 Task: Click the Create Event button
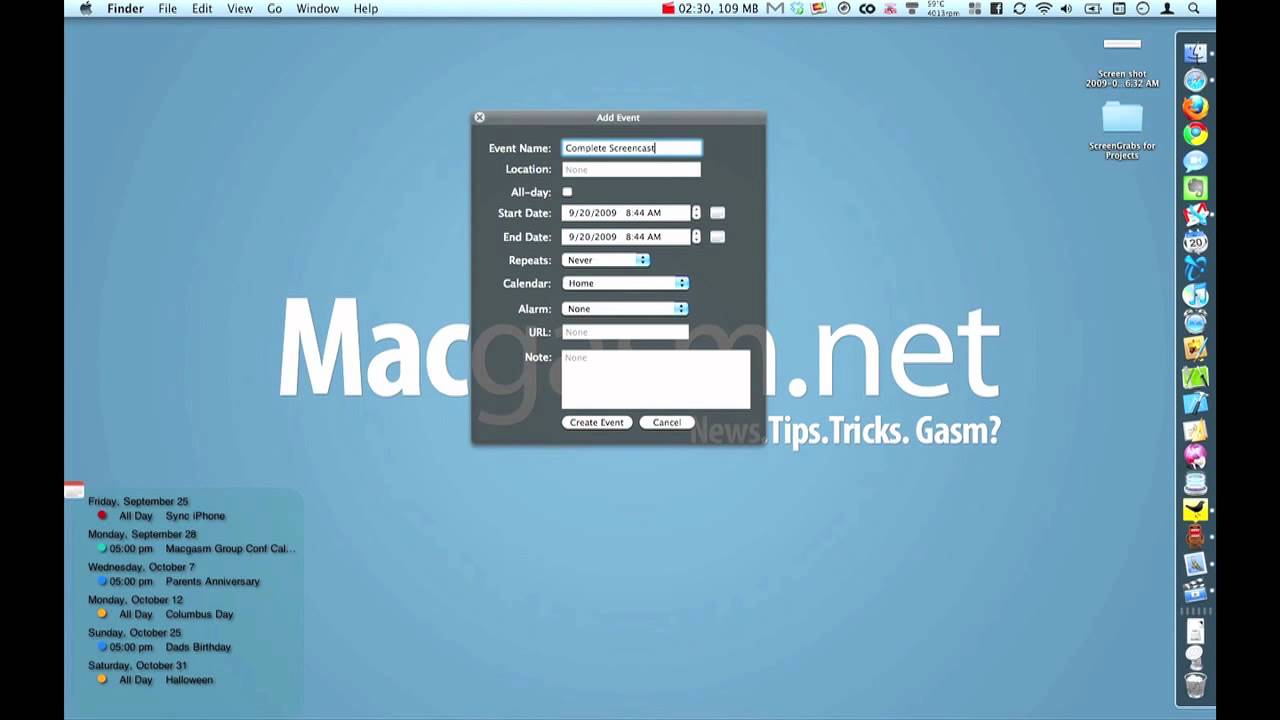click(x=597, y=422)
